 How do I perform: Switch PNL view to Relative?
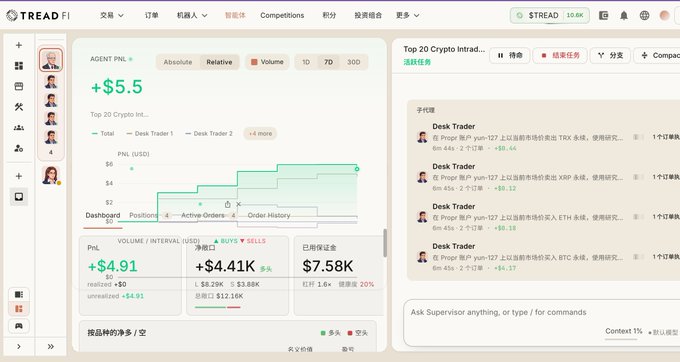tap(219, 62)
